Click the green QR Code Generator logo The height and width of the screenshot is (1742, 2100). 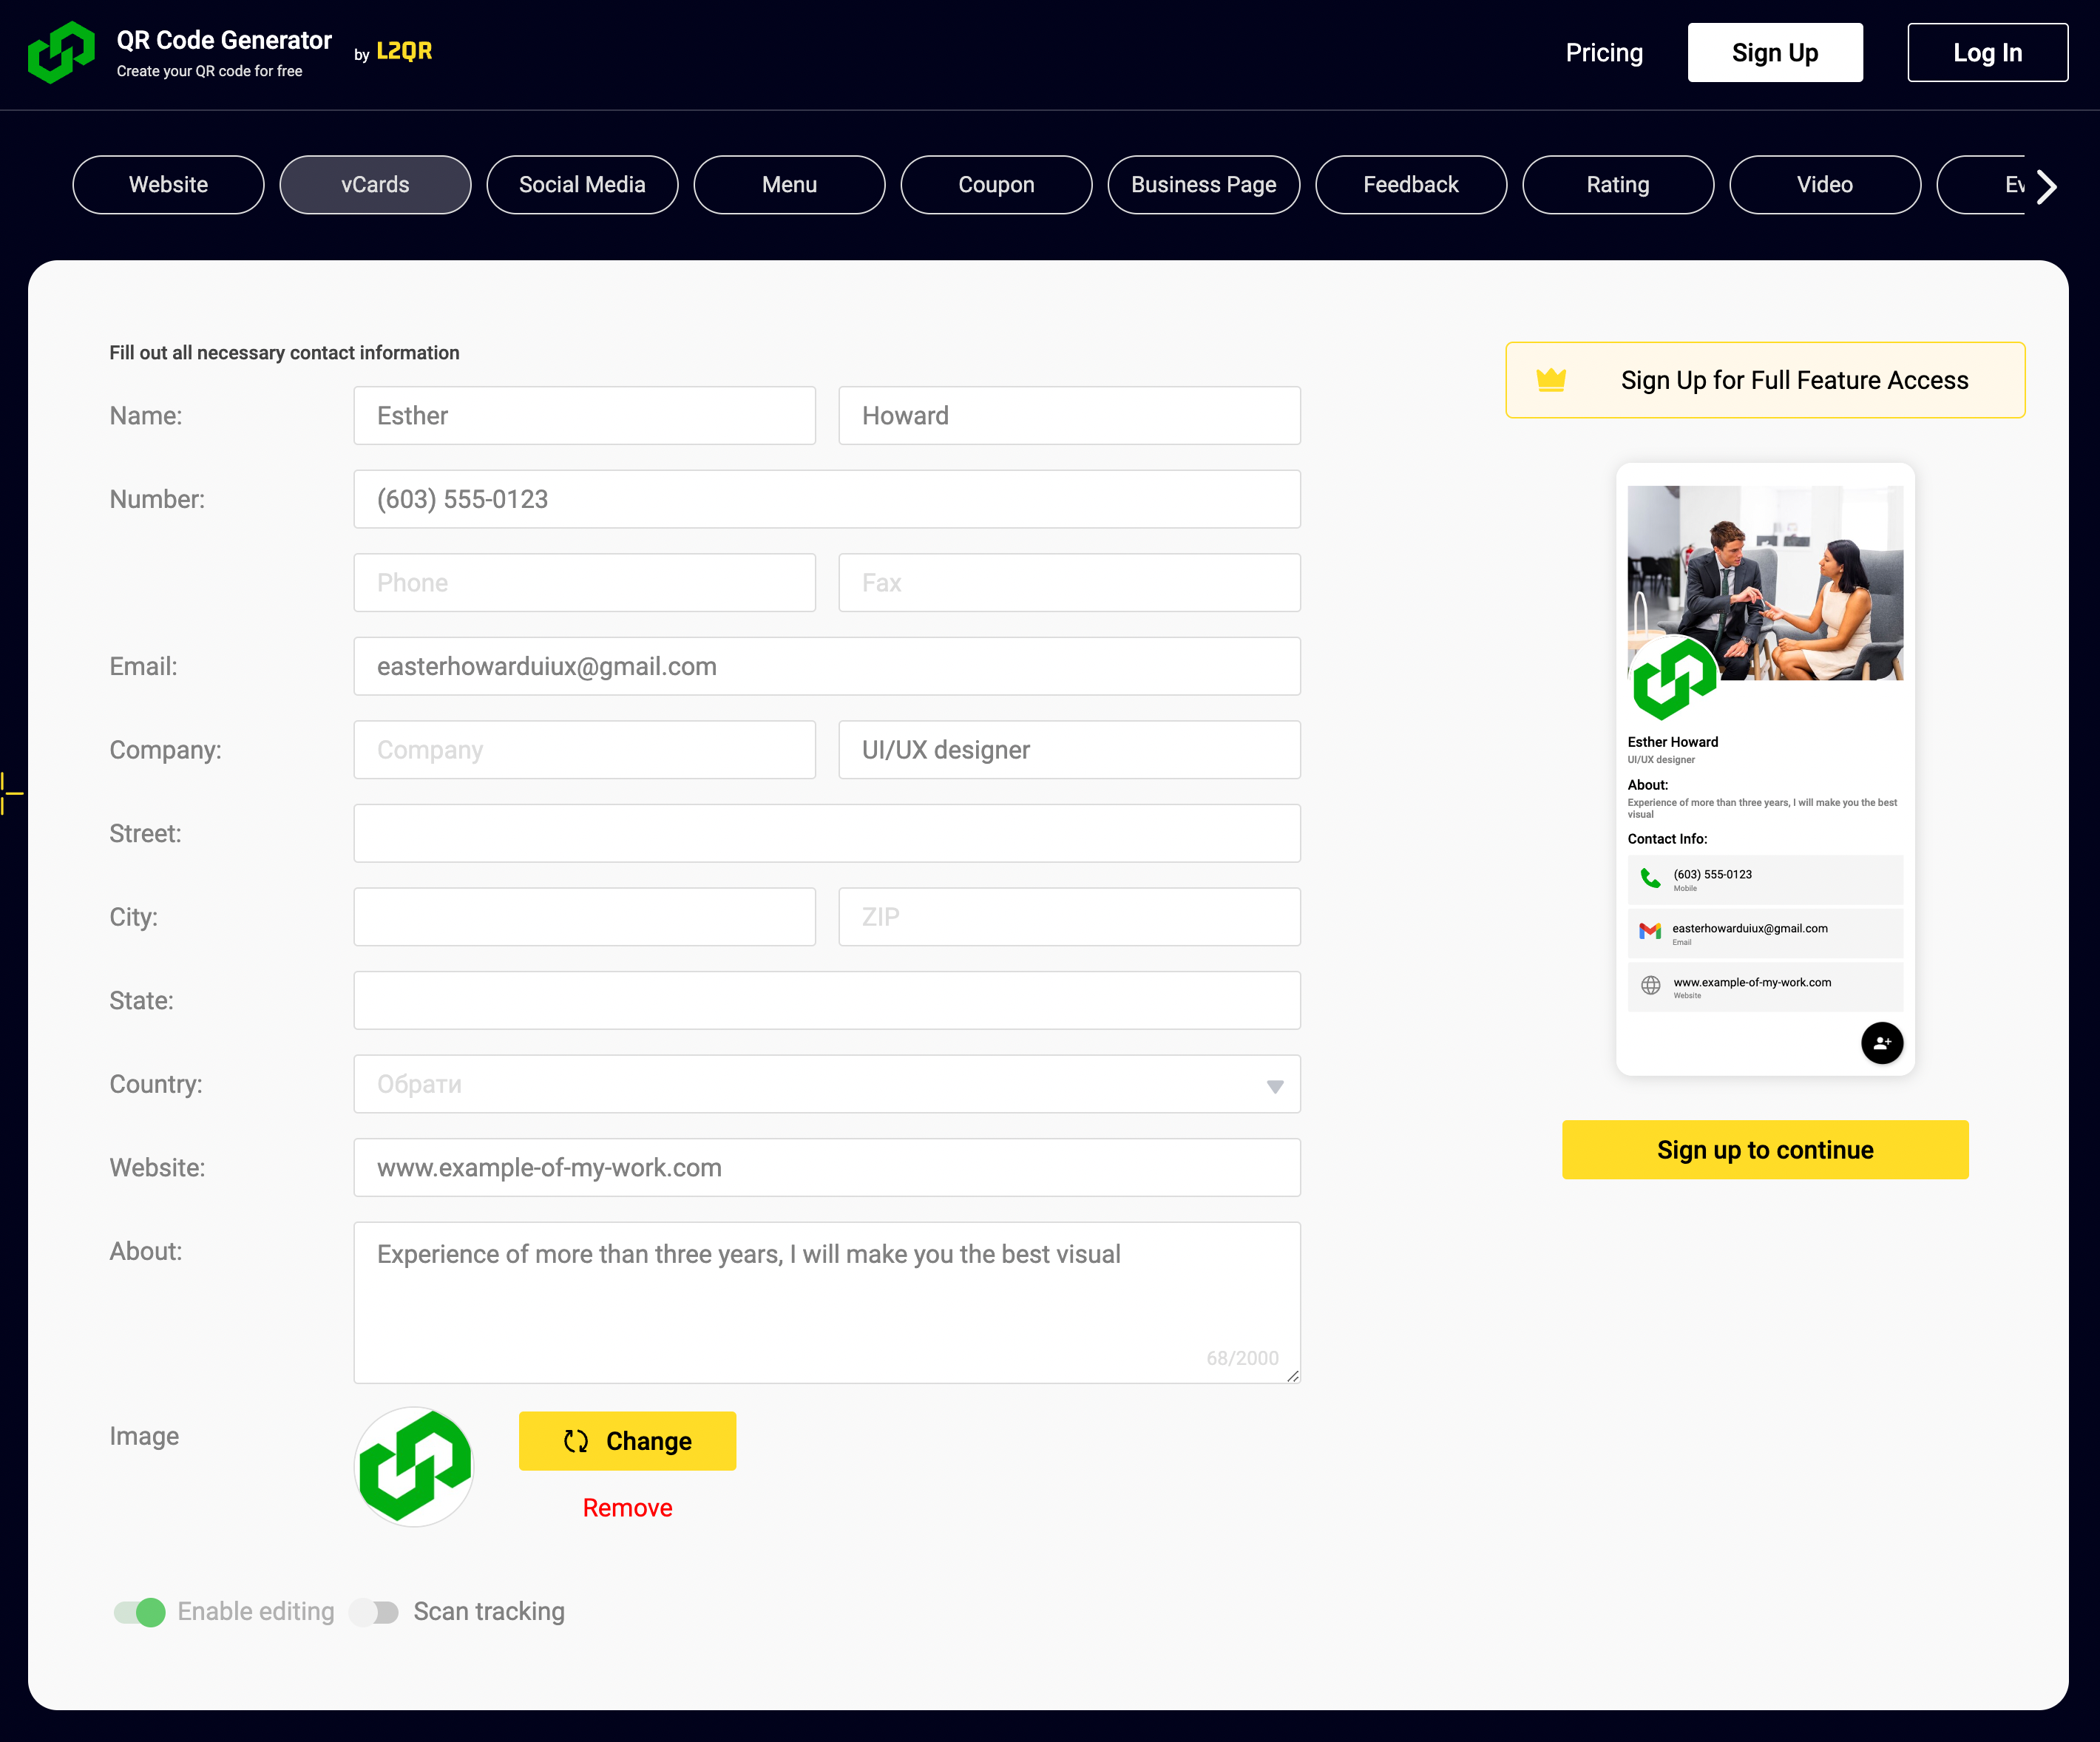point(61,53)
